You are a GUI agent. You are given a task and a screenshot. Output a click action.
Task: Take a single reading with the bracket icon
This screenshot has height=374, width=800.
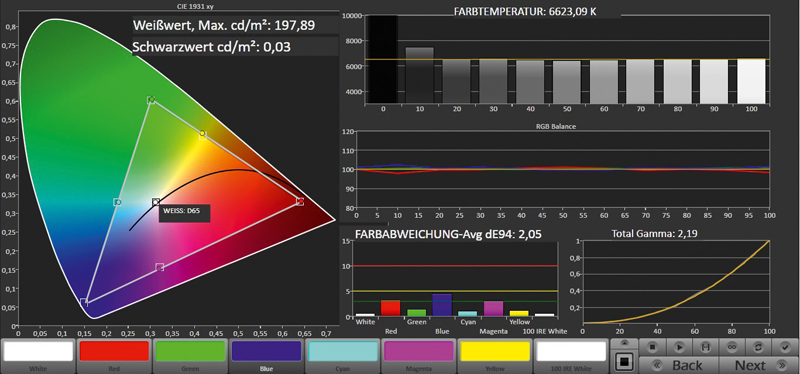[706, 347]
